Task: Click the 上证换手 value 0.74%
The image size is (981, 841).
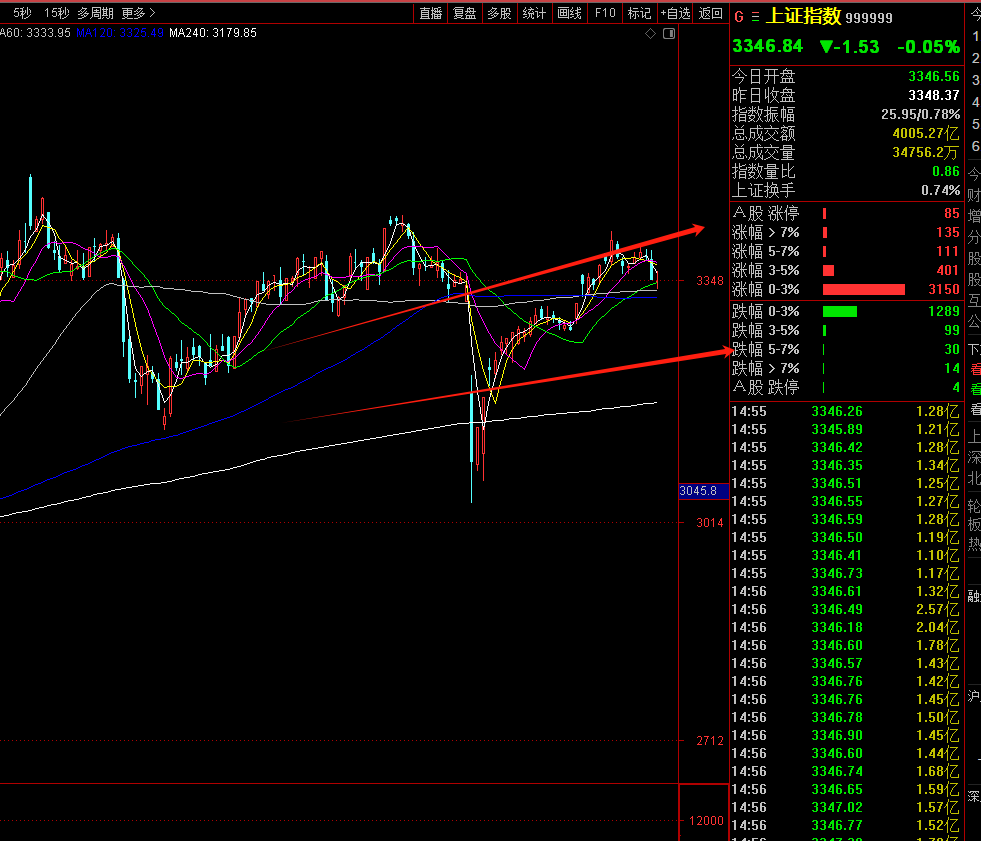Action: pos(940,190)
